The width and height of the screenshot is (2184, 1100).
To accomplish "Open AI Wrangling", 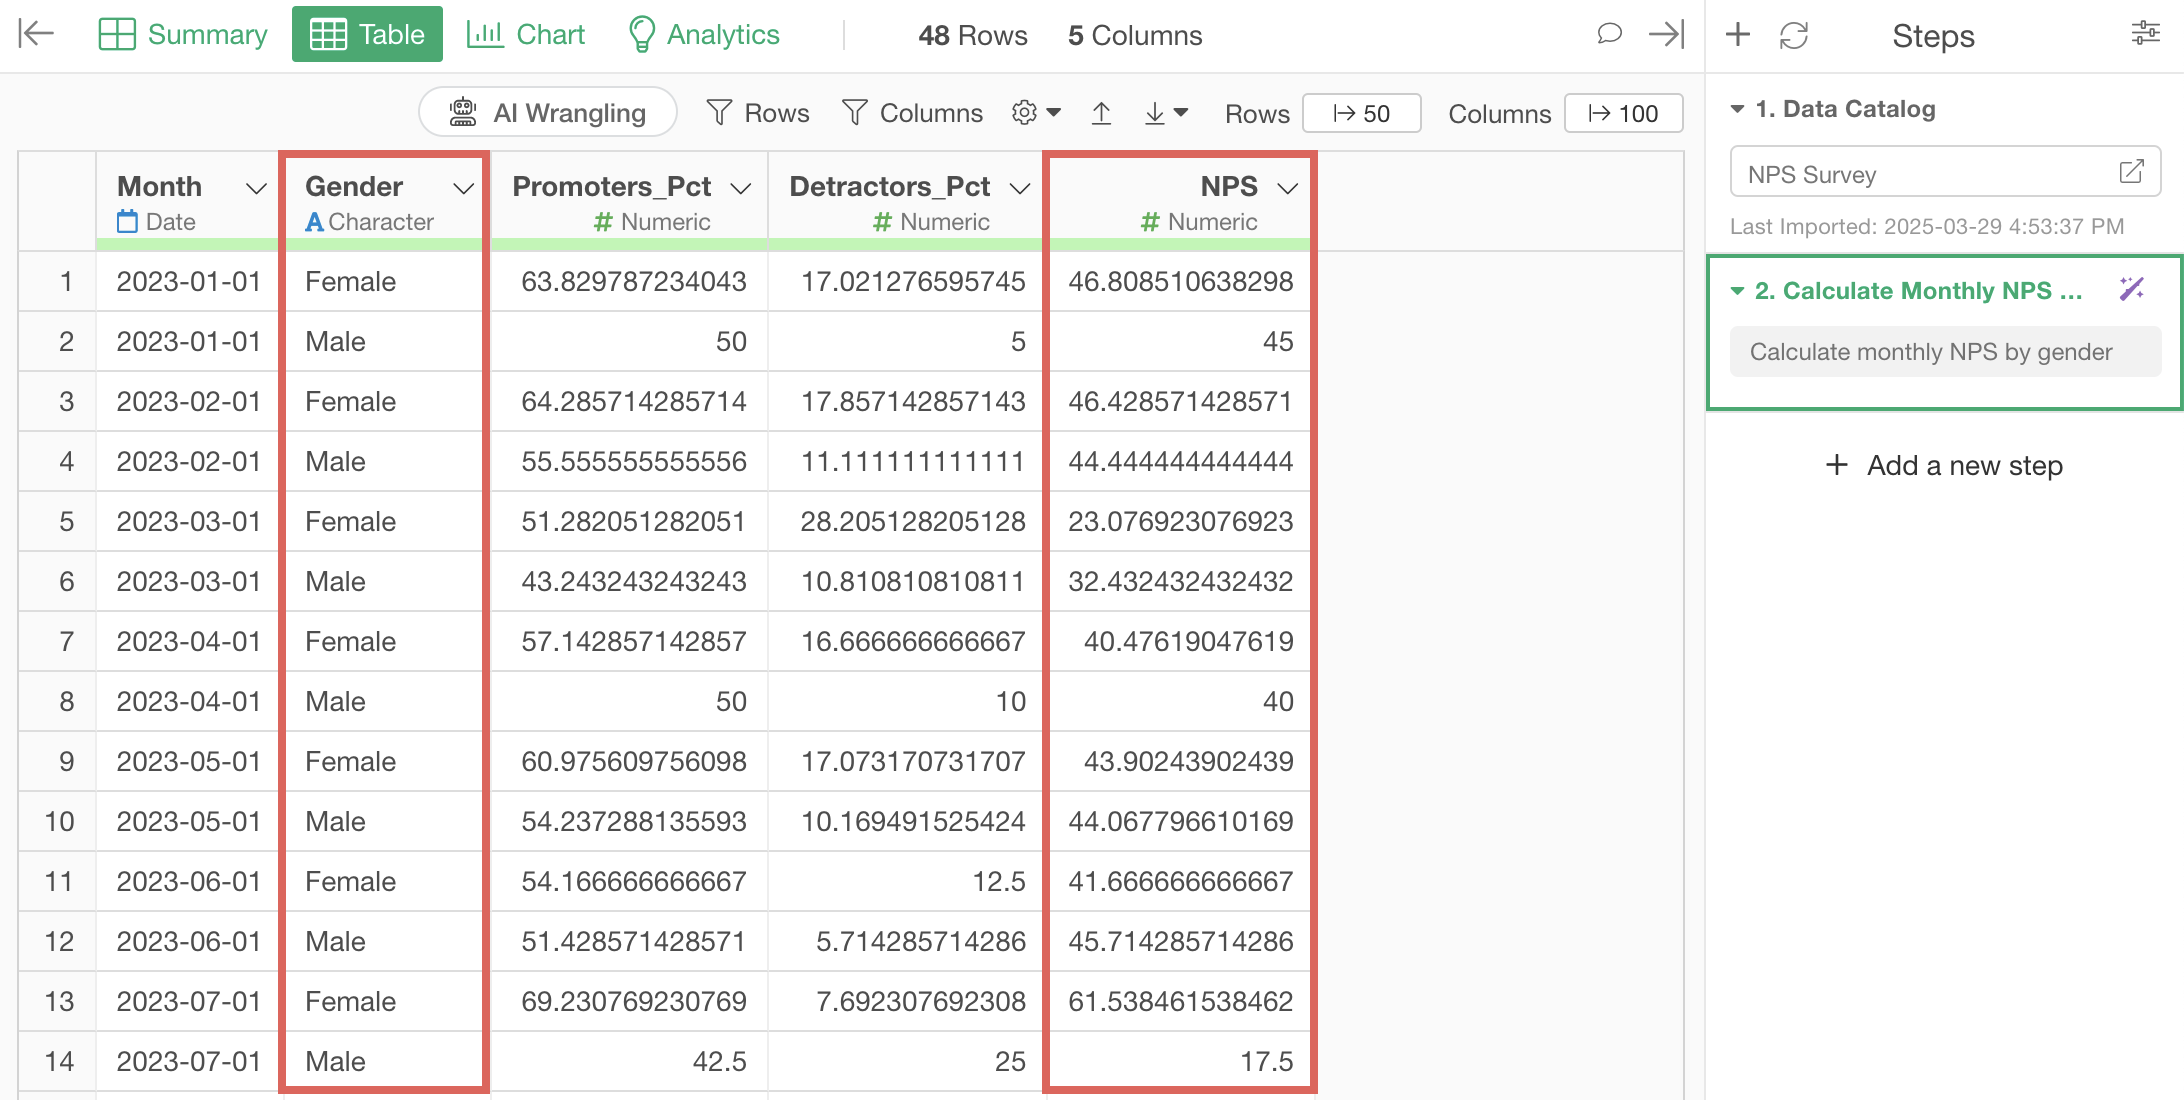I will point(548,113).
